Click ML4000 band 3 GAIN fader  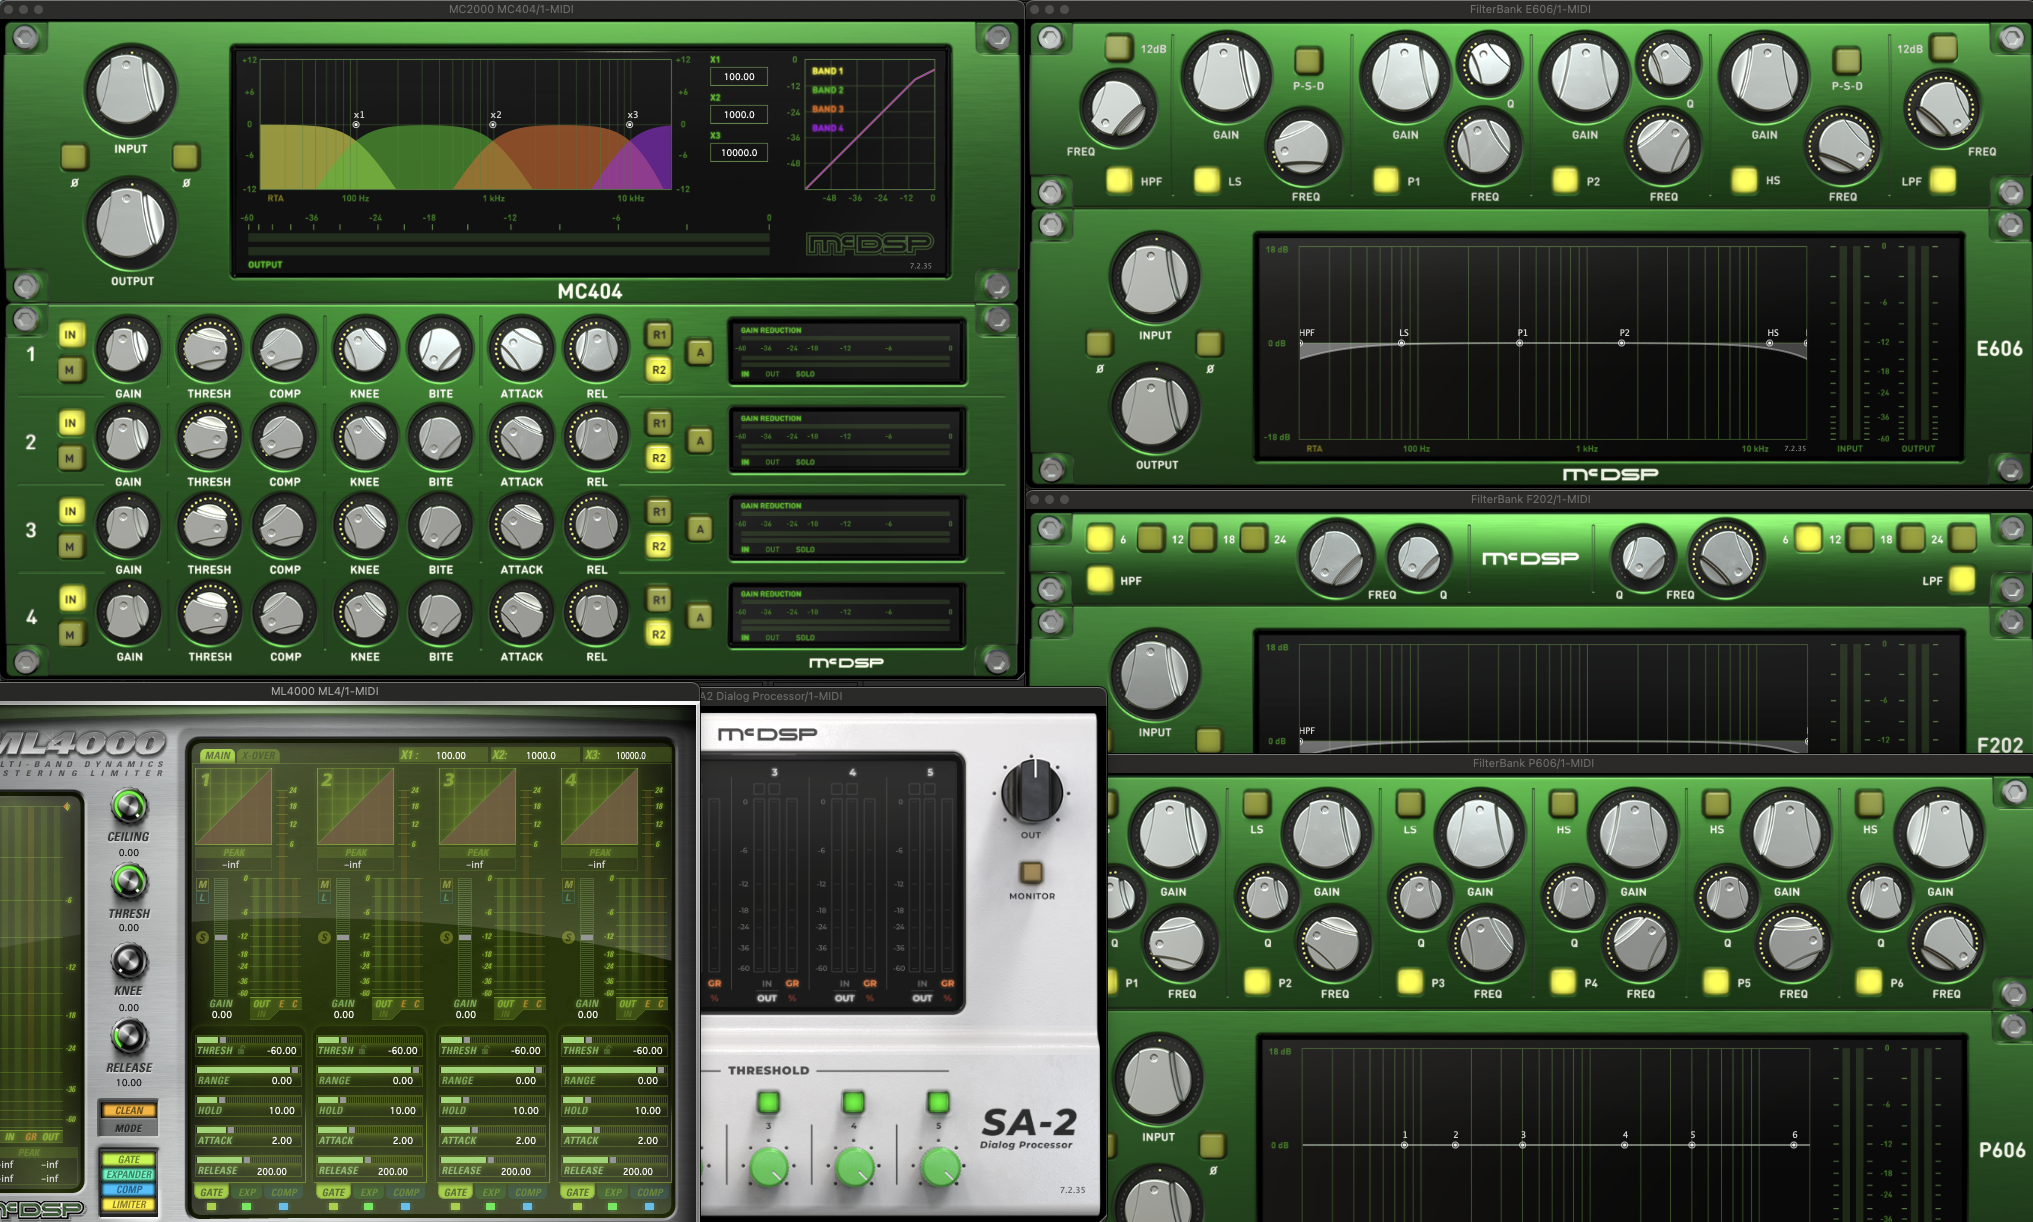tap(465, 935)
